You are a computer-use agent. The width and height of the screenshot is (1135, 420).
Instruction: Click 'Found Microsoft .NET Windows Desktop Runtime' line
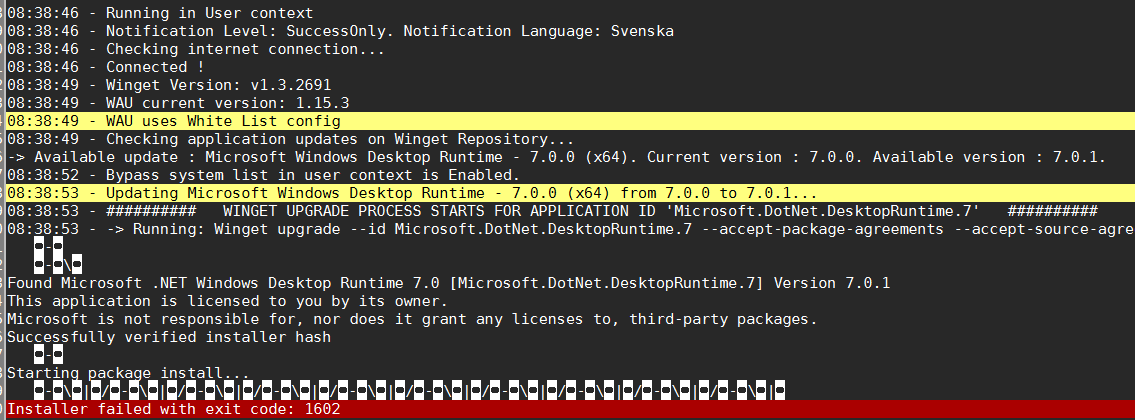point(449,283)
